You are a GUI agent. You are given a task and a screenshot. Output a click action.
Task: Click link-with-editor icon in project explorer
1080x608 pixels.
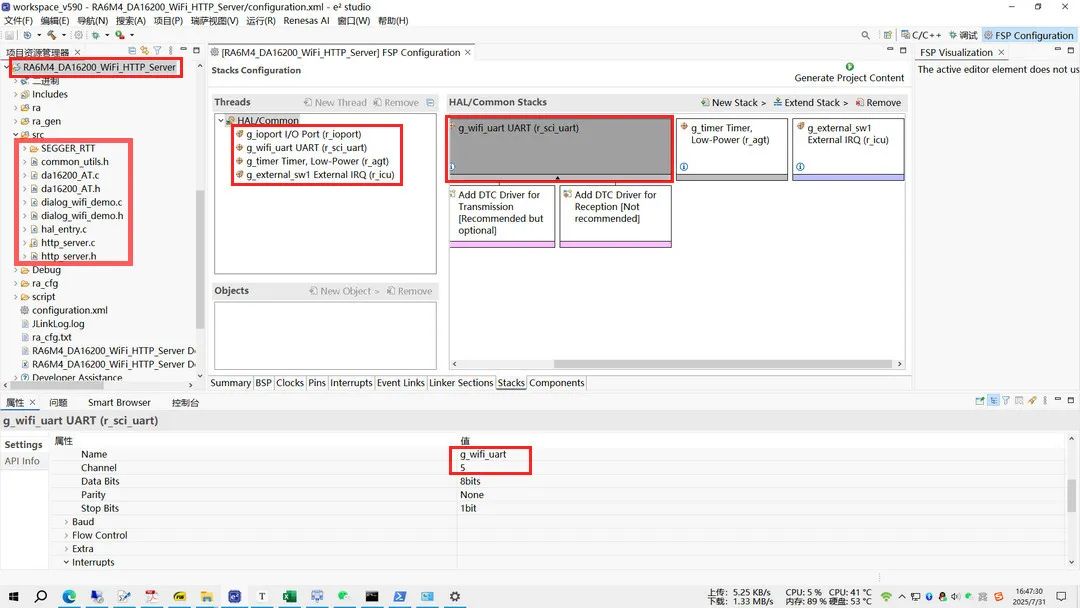(x=145, y=51)
